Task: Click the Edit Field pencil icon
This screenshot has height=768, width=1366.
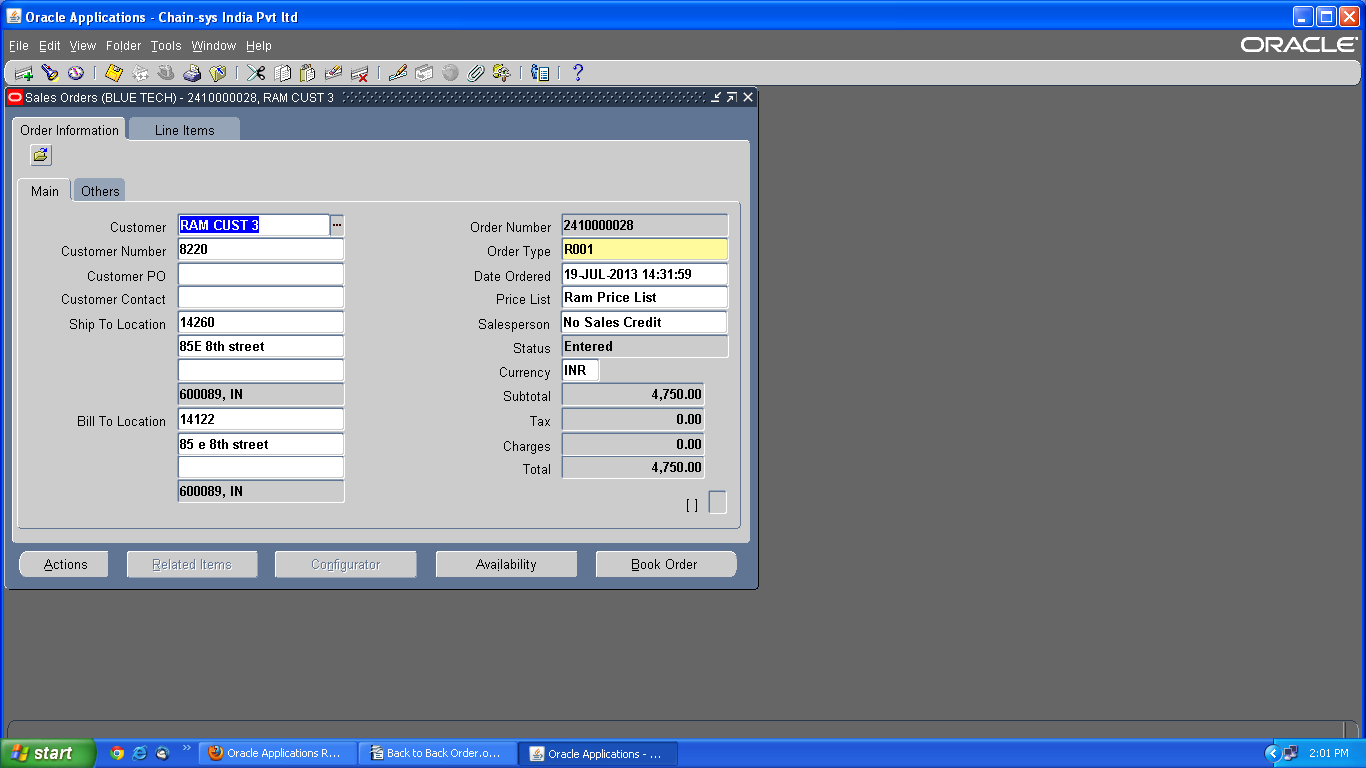Action: tap(398, 73)
